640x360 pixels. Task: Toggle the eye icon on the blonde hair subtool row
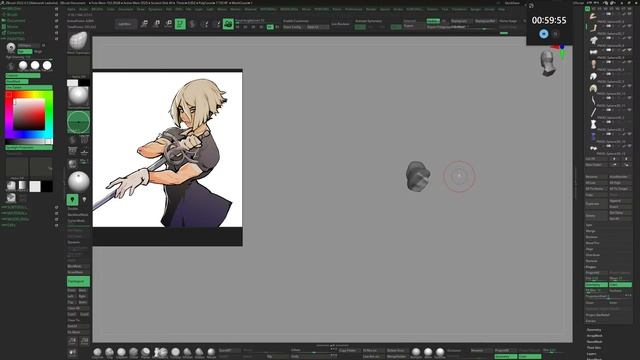[629, 86]
